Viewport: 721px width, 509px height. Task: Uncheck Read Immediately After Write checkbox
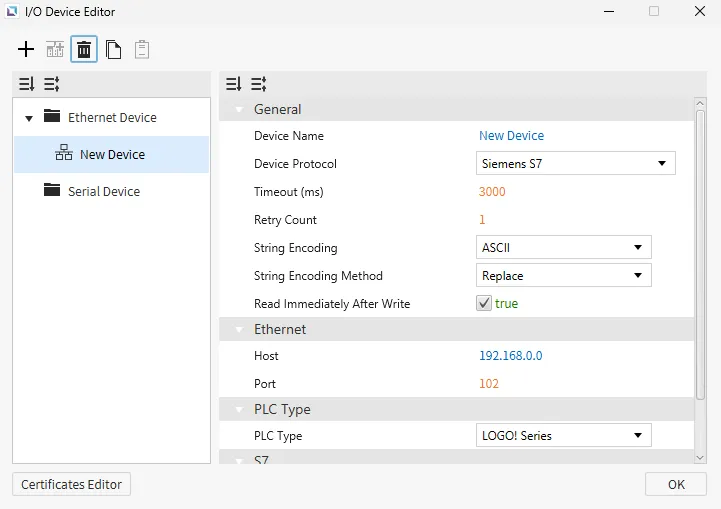(x=484, y=303)
